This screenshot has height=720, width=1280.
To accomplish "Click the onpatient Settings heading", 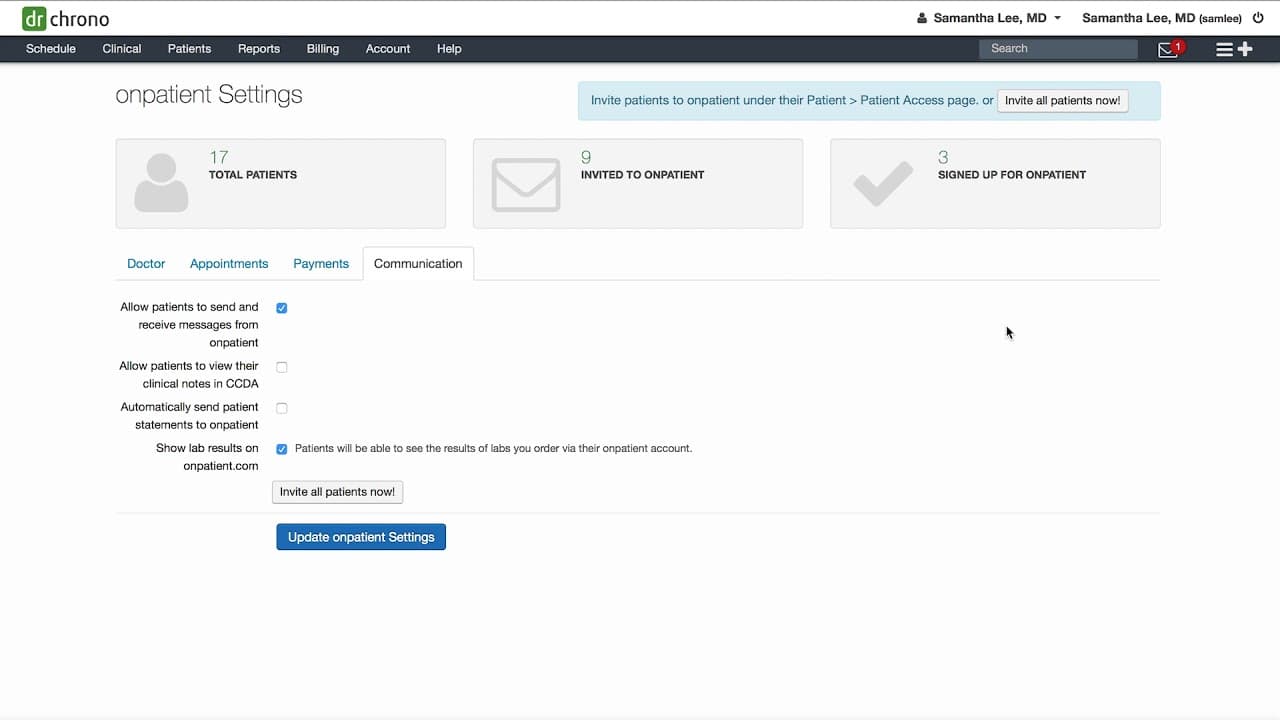I will [x=209, y=95].
